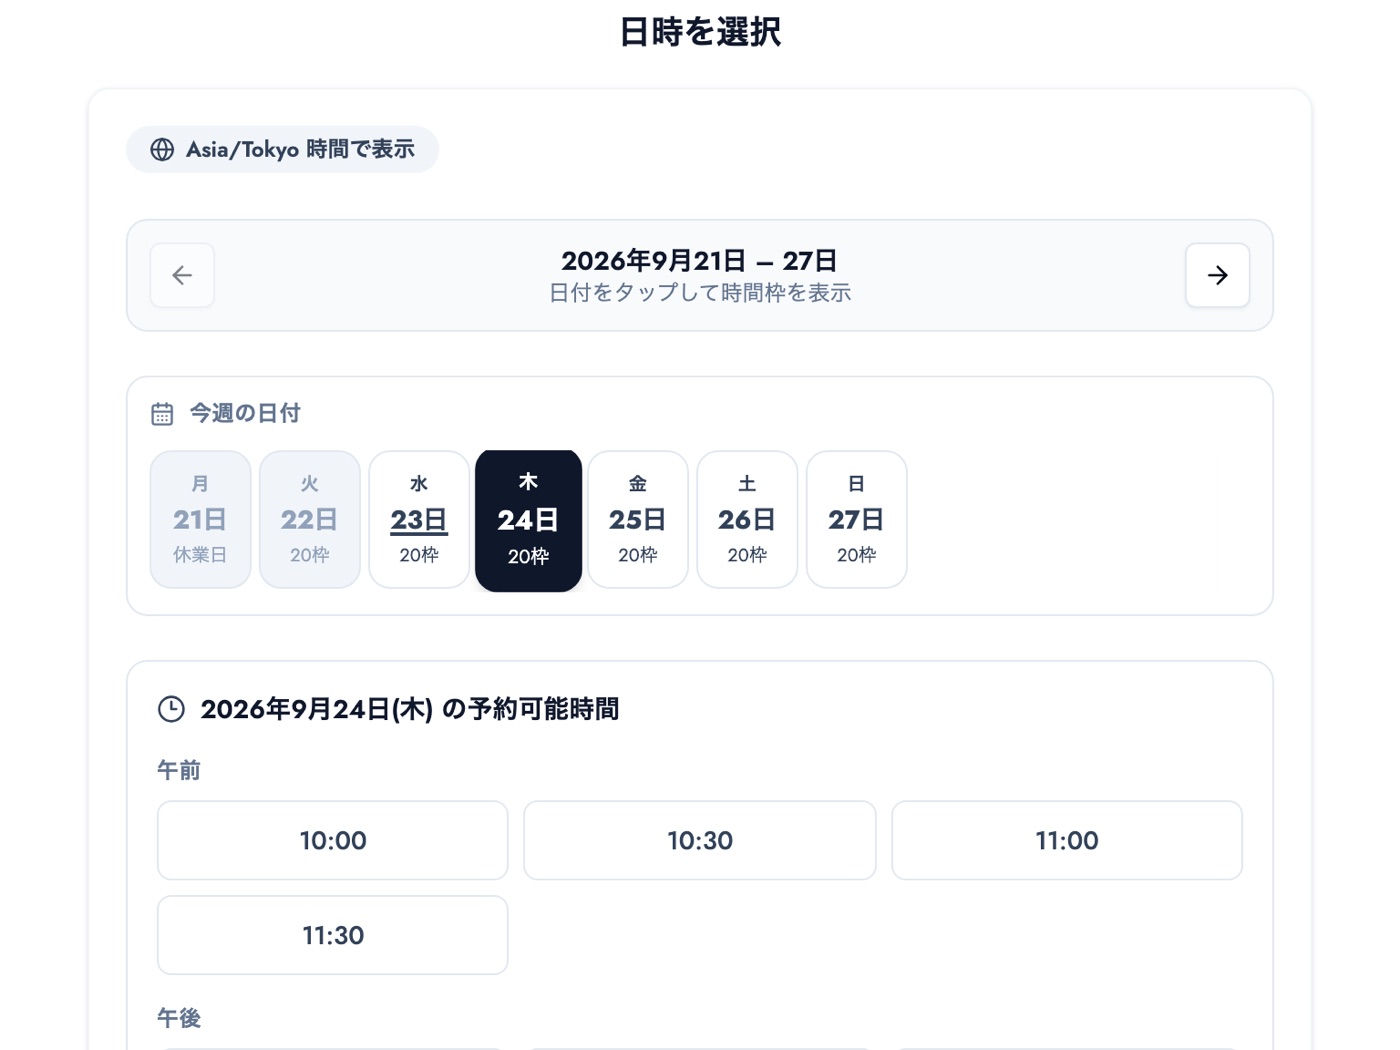Viewport: 1400px width, 1050px height.
Task: Select Thursday 24日 date
Action: coord(528,520)
